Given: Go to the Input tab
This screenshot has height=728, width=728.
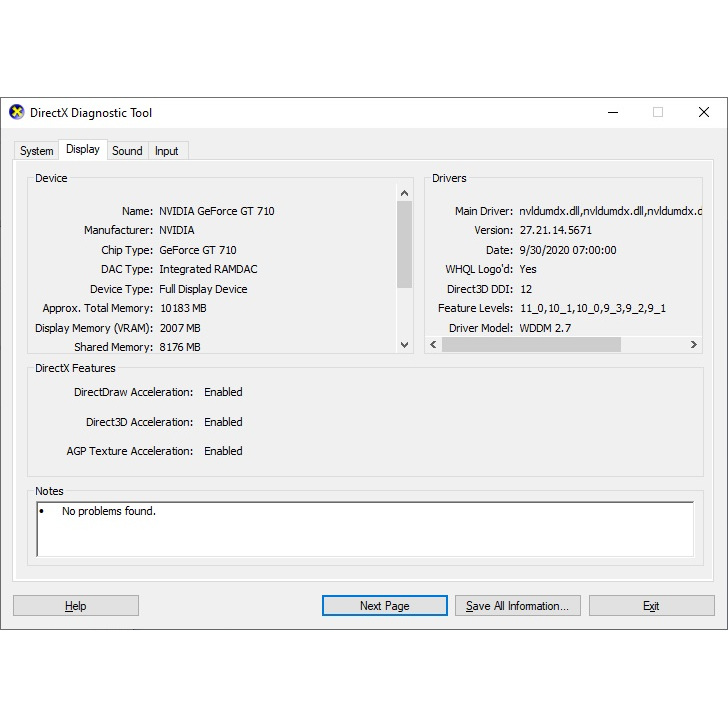Looking at the screenshot, I should 167,151.
